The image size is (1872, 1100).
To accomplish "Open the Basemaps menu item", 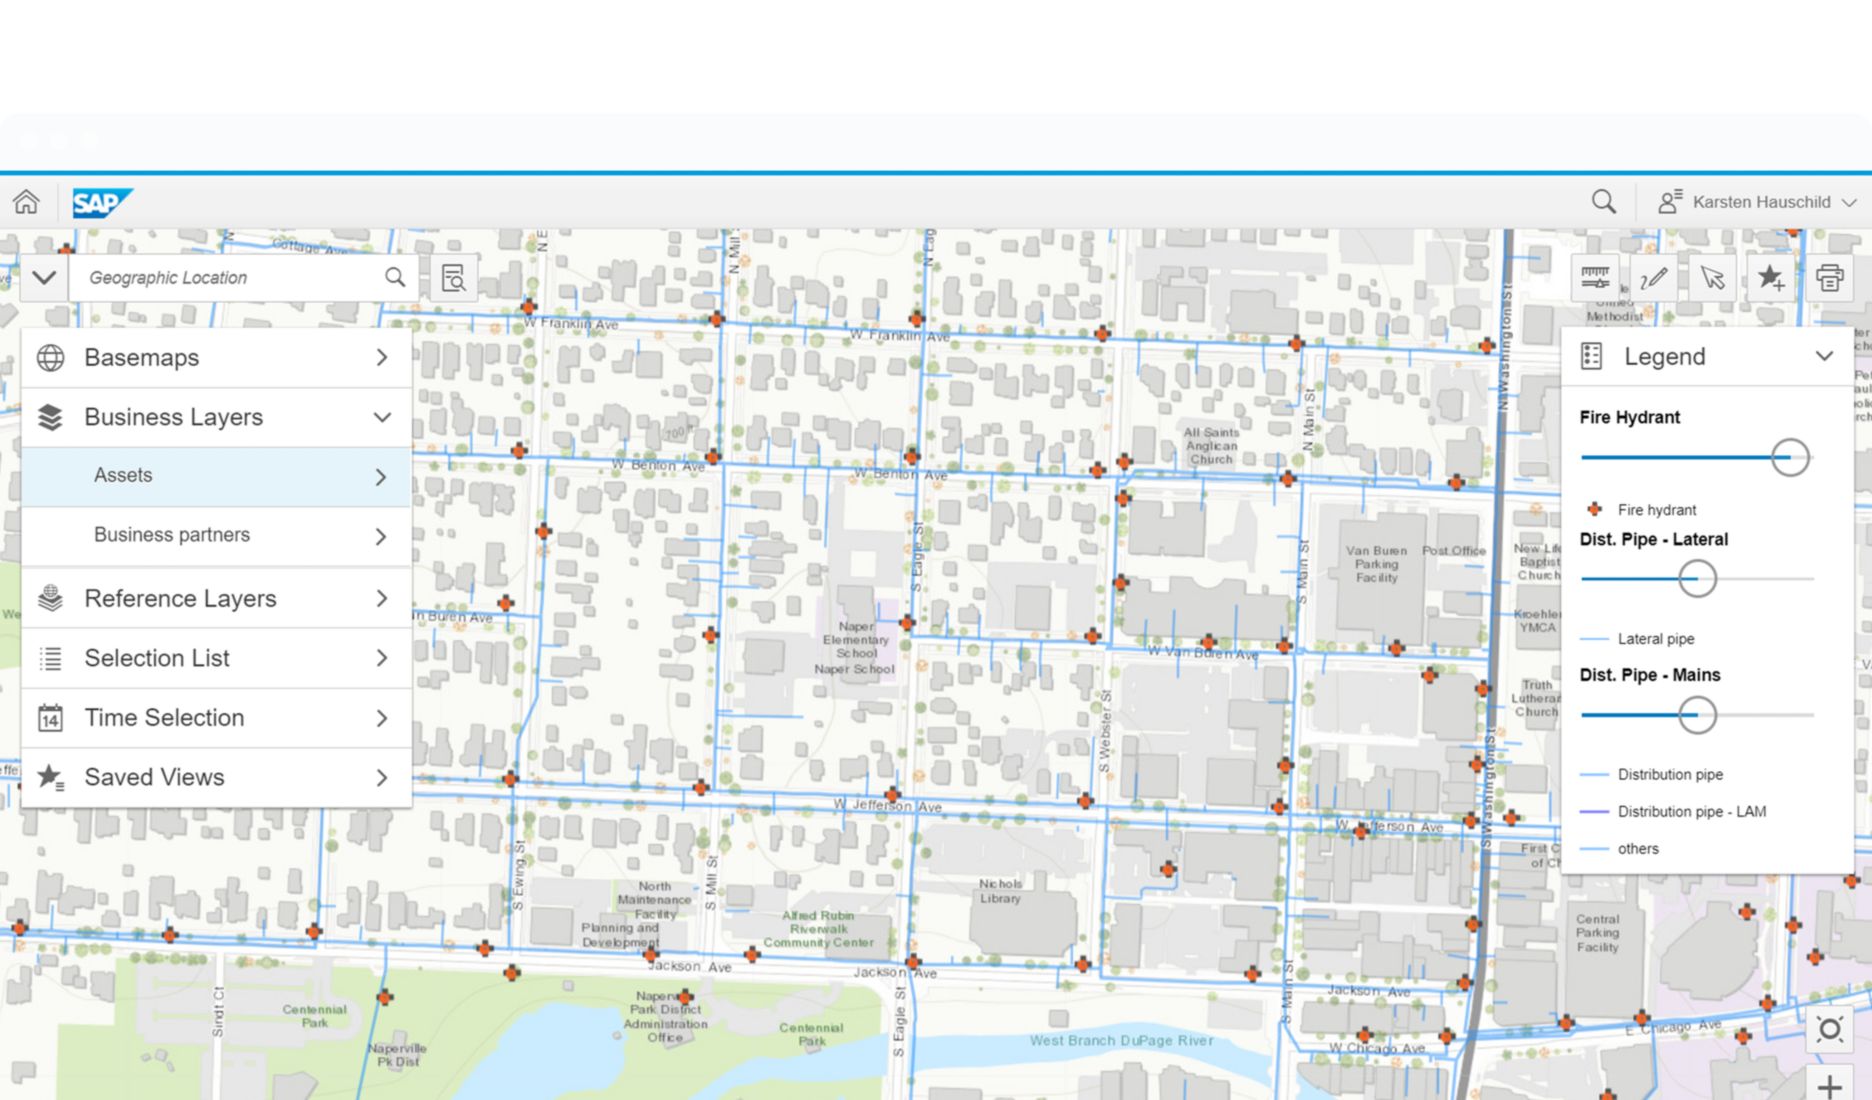I will tap(216, 358).
